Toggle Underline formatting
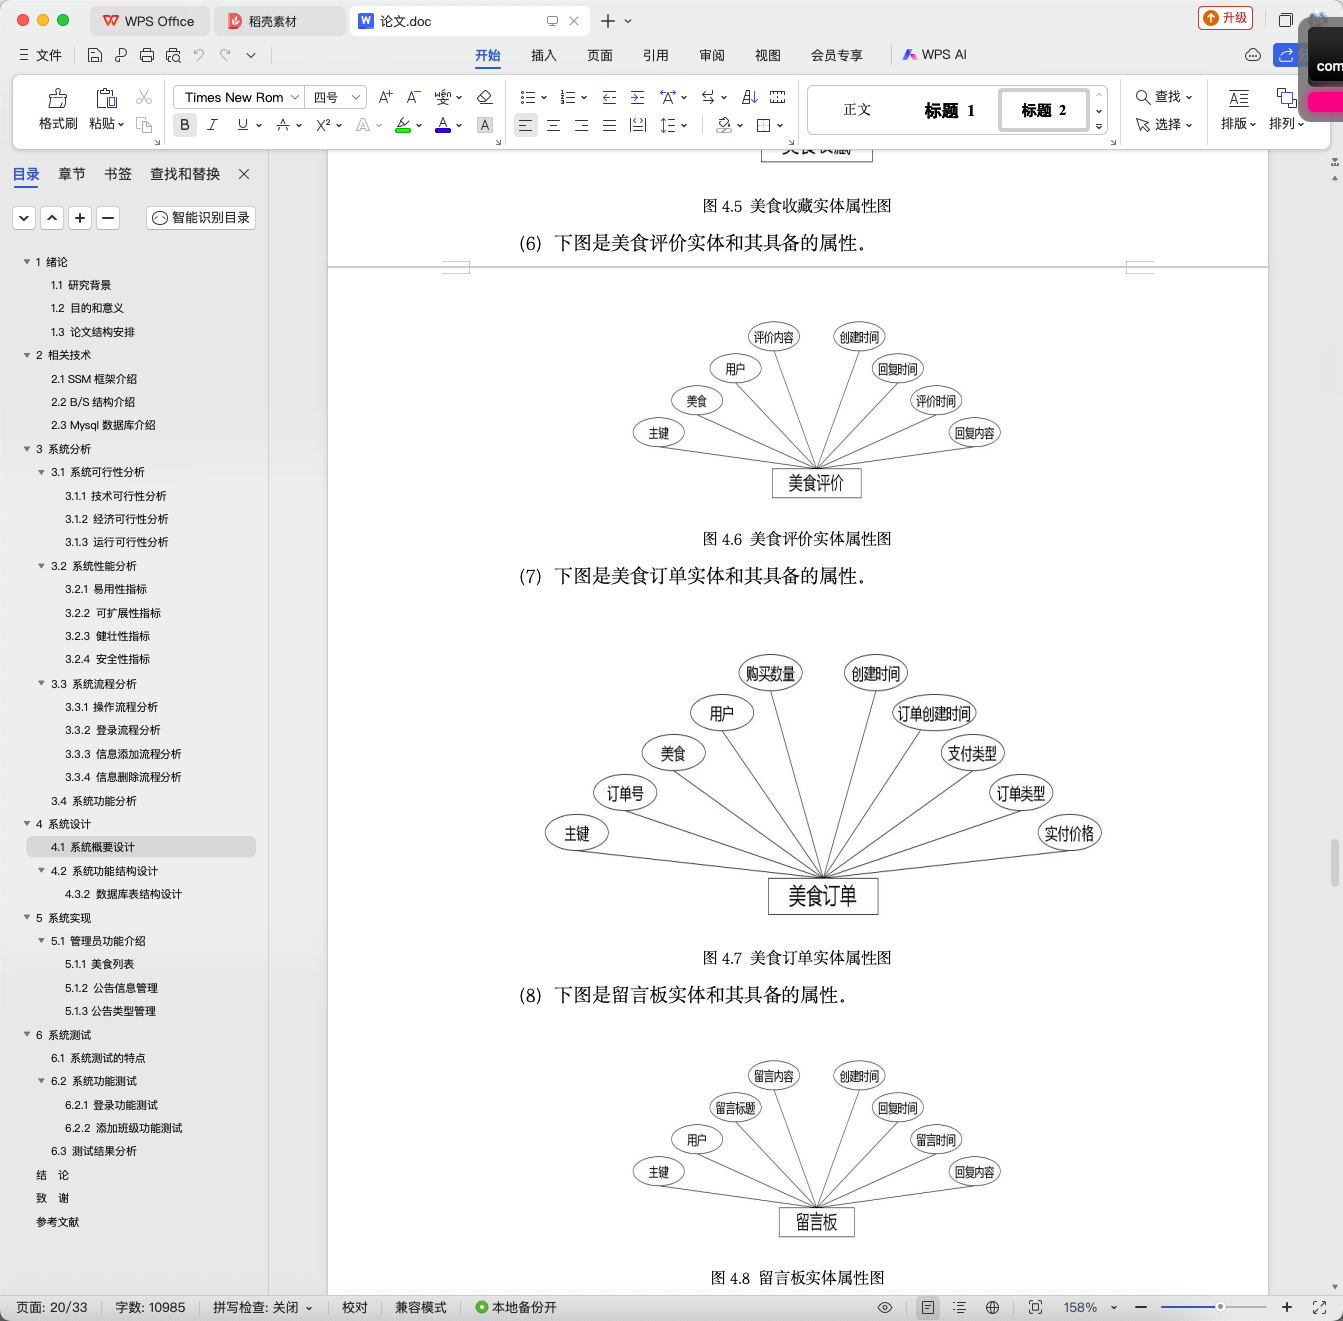1343x1321 pixels. (x=242, y=125)
